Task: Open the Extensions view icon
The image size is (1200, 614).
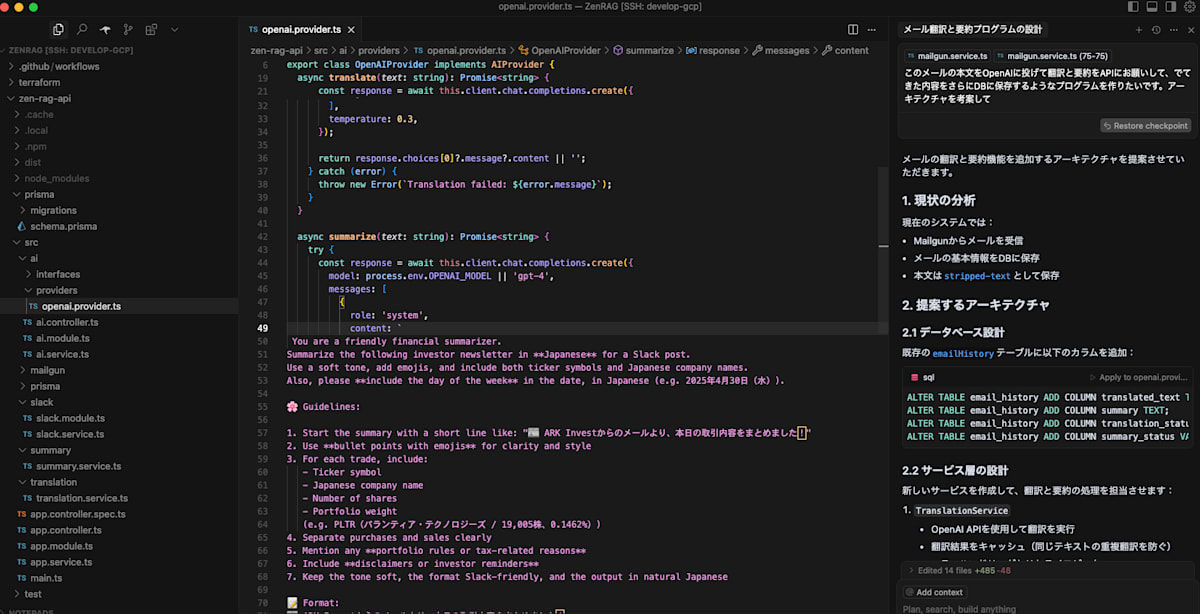Action: 151,30
